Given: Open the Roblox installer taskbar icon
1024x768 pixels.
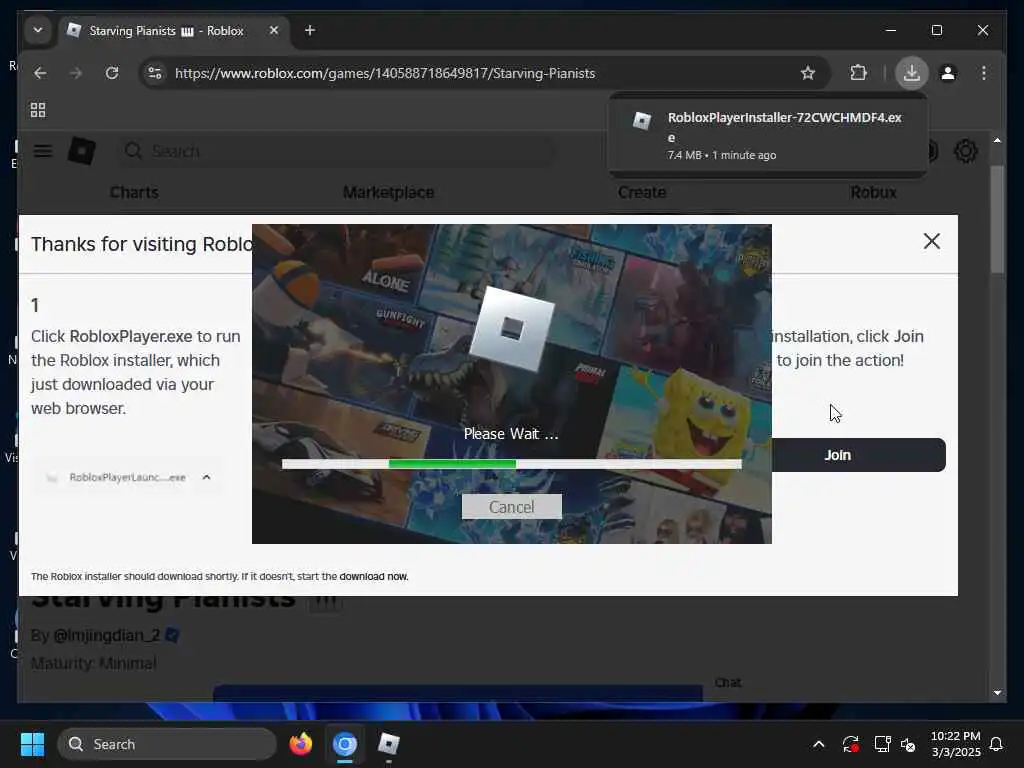Looking at the screenshot, I should pos(389,744).
